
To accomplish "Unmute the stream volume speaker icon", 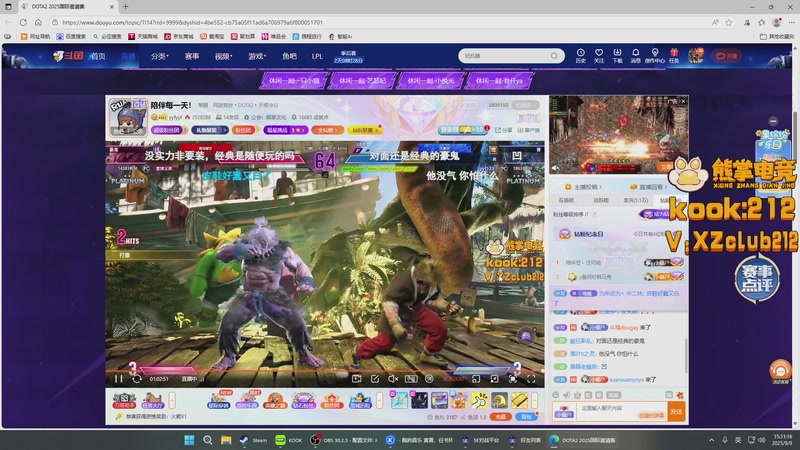I will (x=392, y=379).
